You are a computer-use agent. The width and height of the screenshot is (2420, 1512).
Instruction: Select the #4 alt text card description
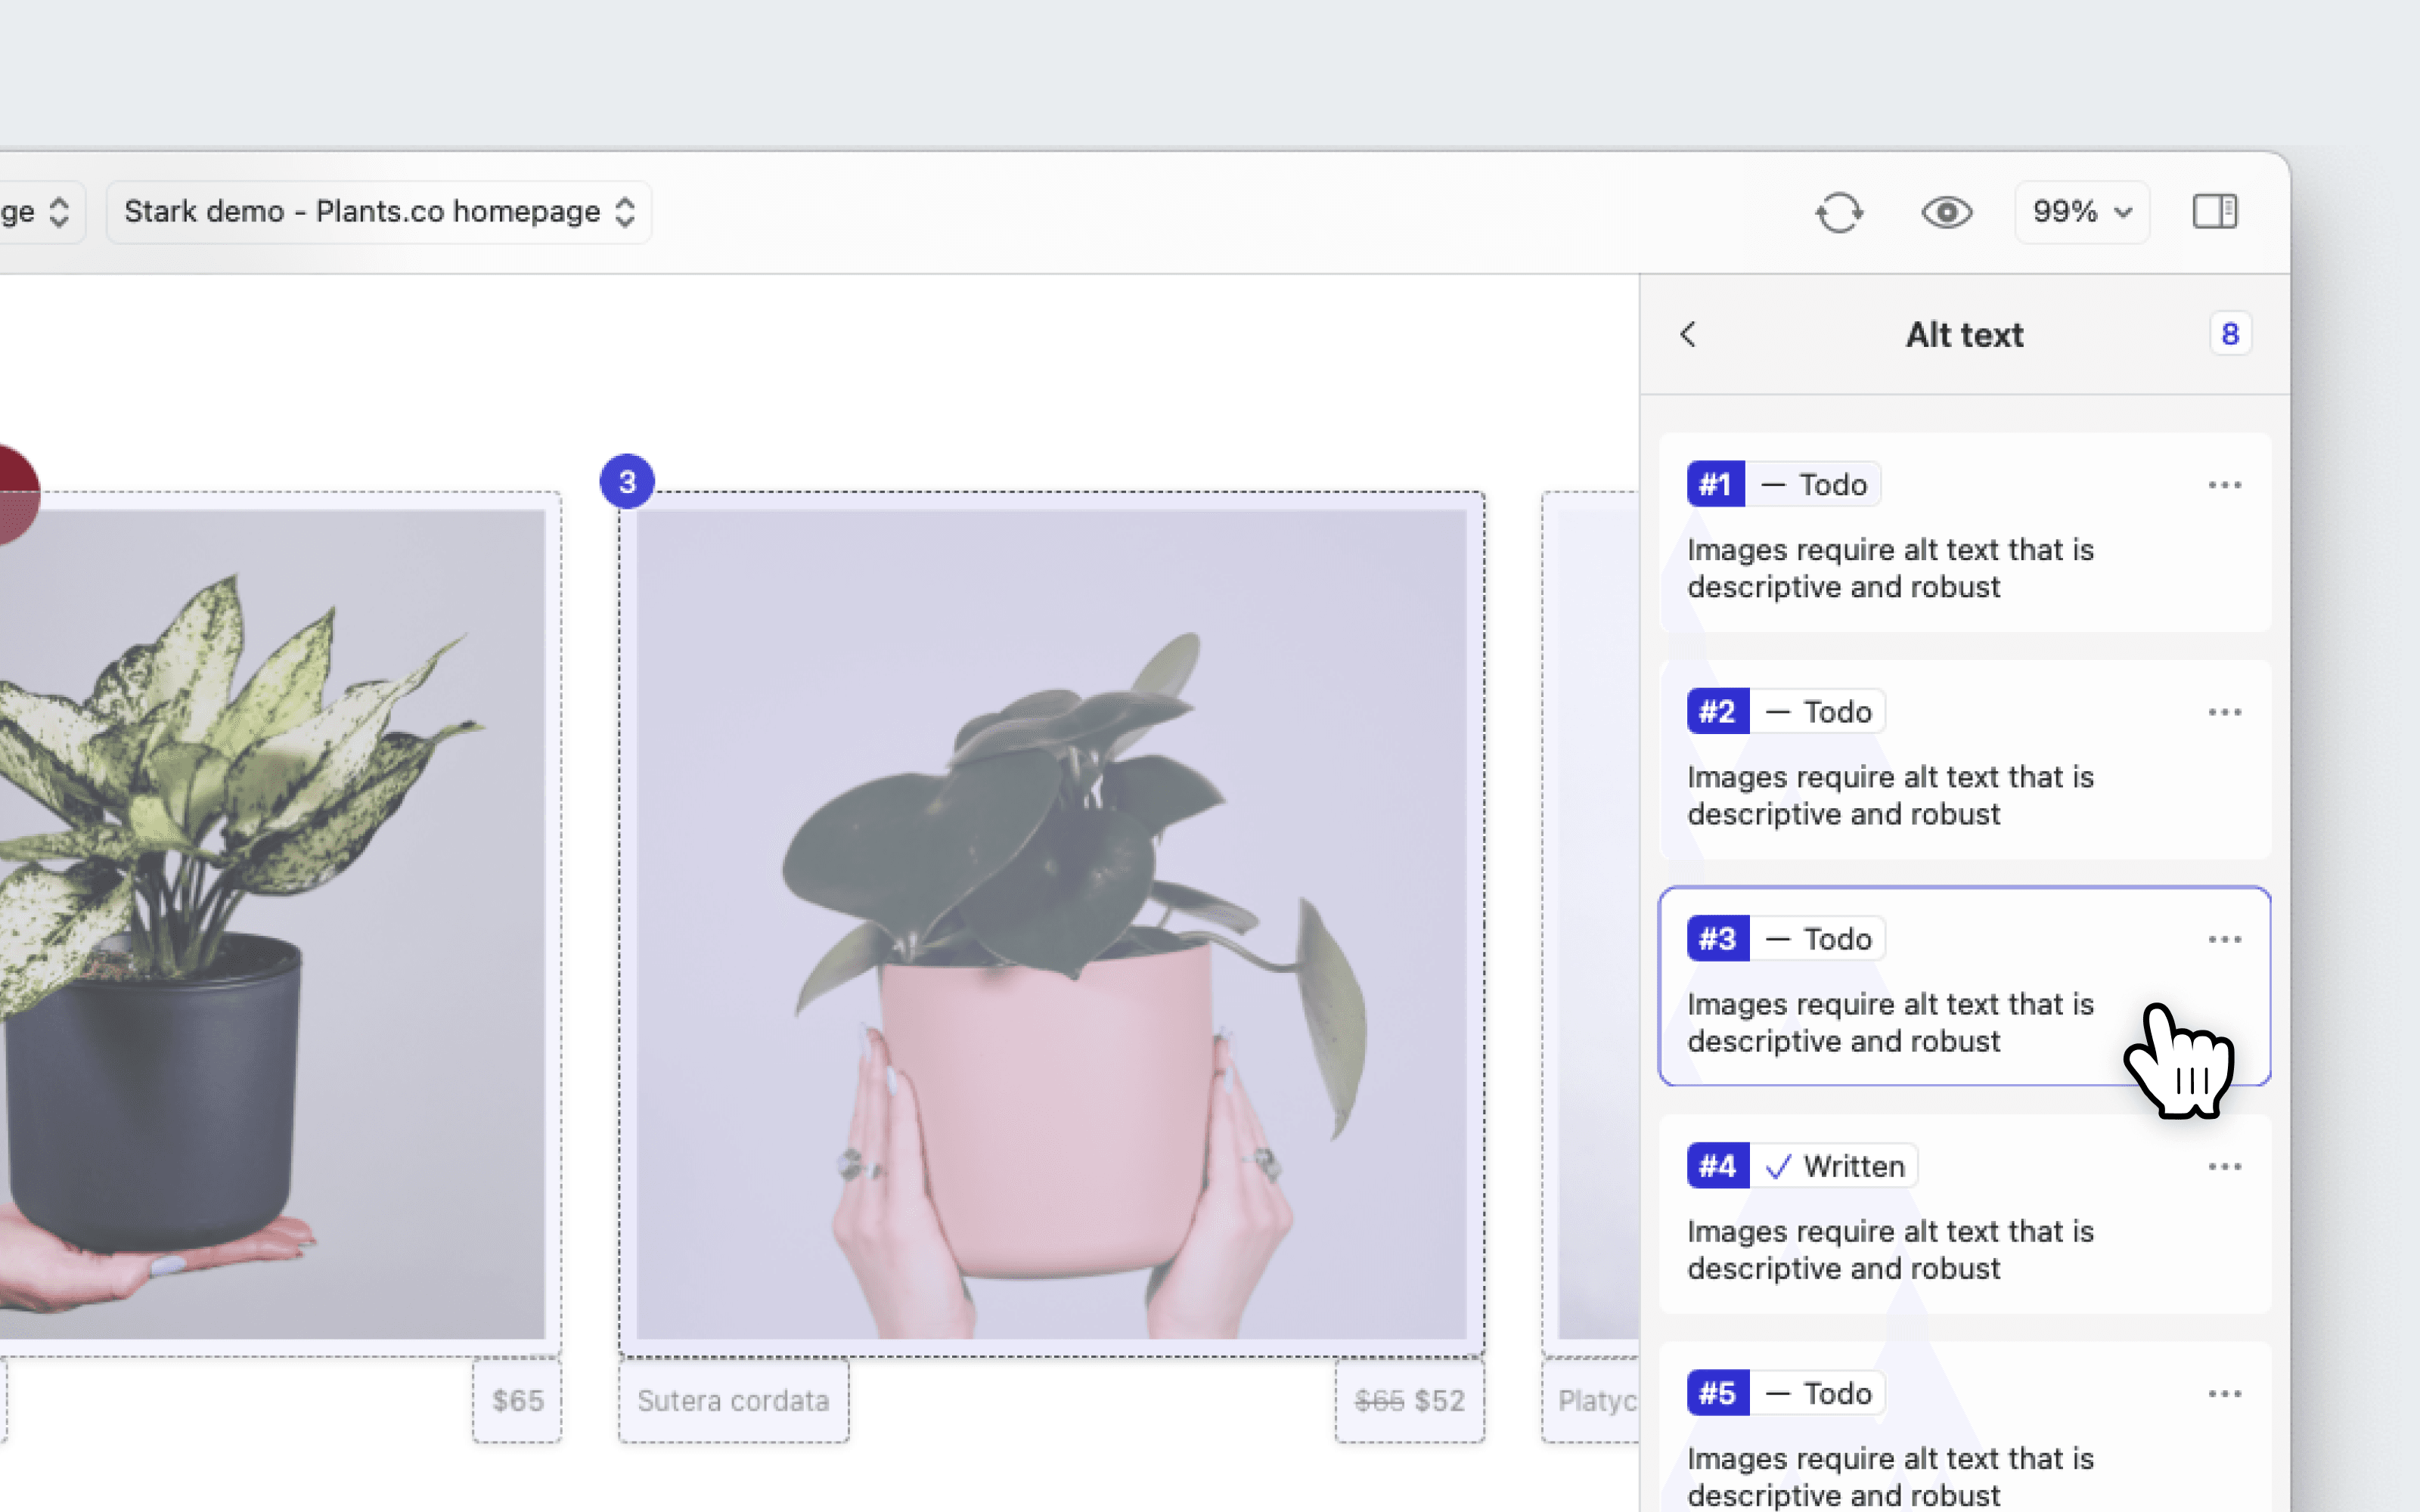(x=1890, y=1249)
